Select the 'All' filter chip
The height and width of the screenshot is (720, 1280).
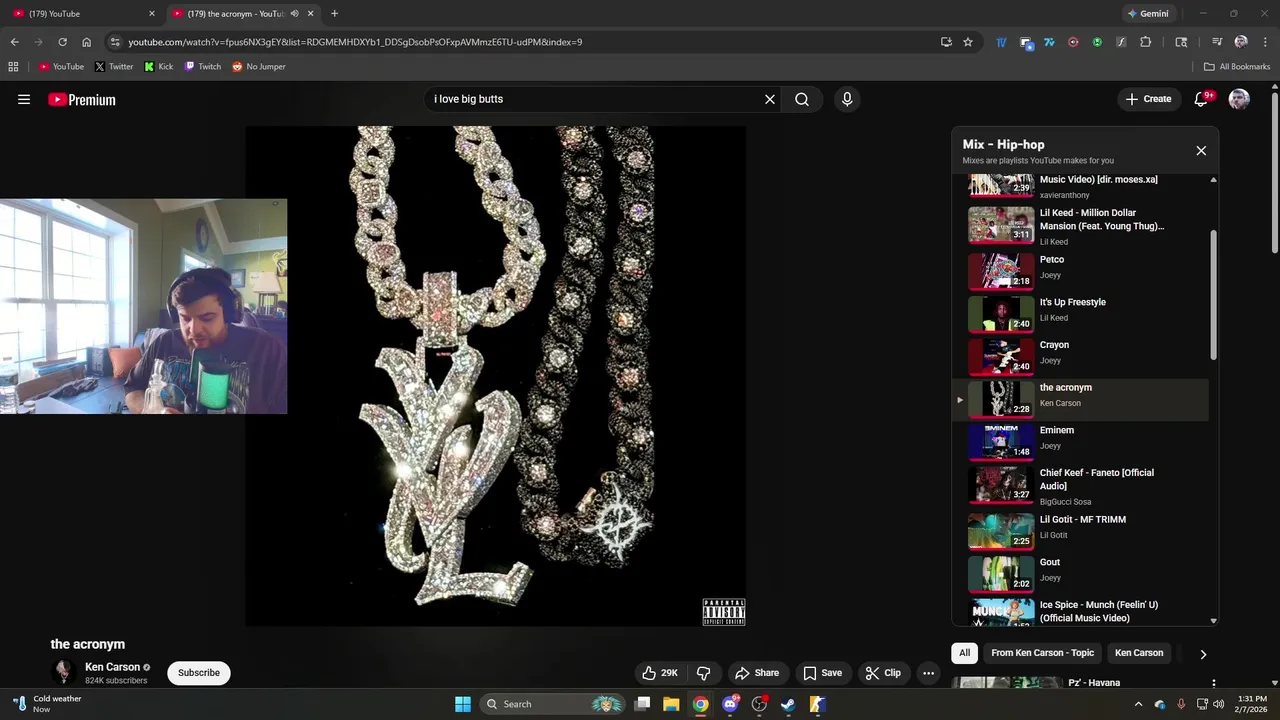click(x=964, y=653)
